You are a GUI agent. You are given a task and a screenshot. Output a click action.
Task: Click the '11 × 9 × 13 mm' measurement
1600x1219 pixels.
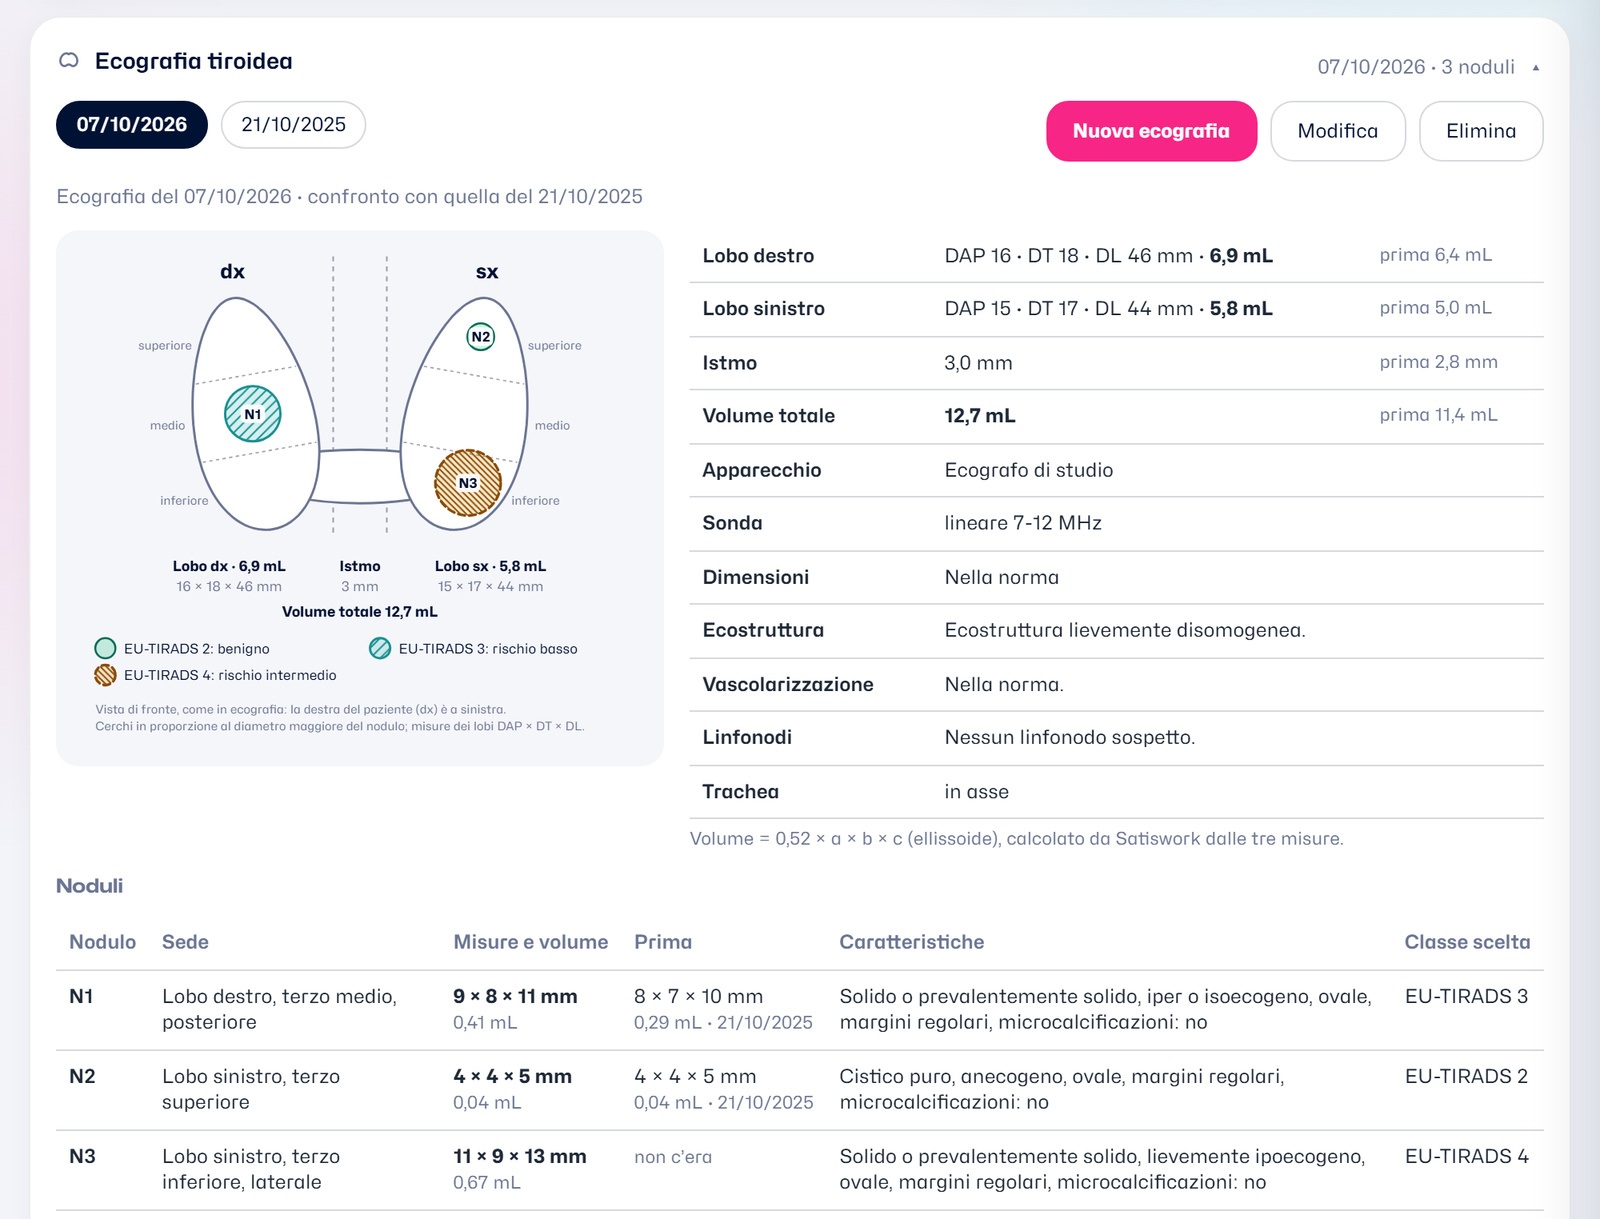click(519, 1156)
